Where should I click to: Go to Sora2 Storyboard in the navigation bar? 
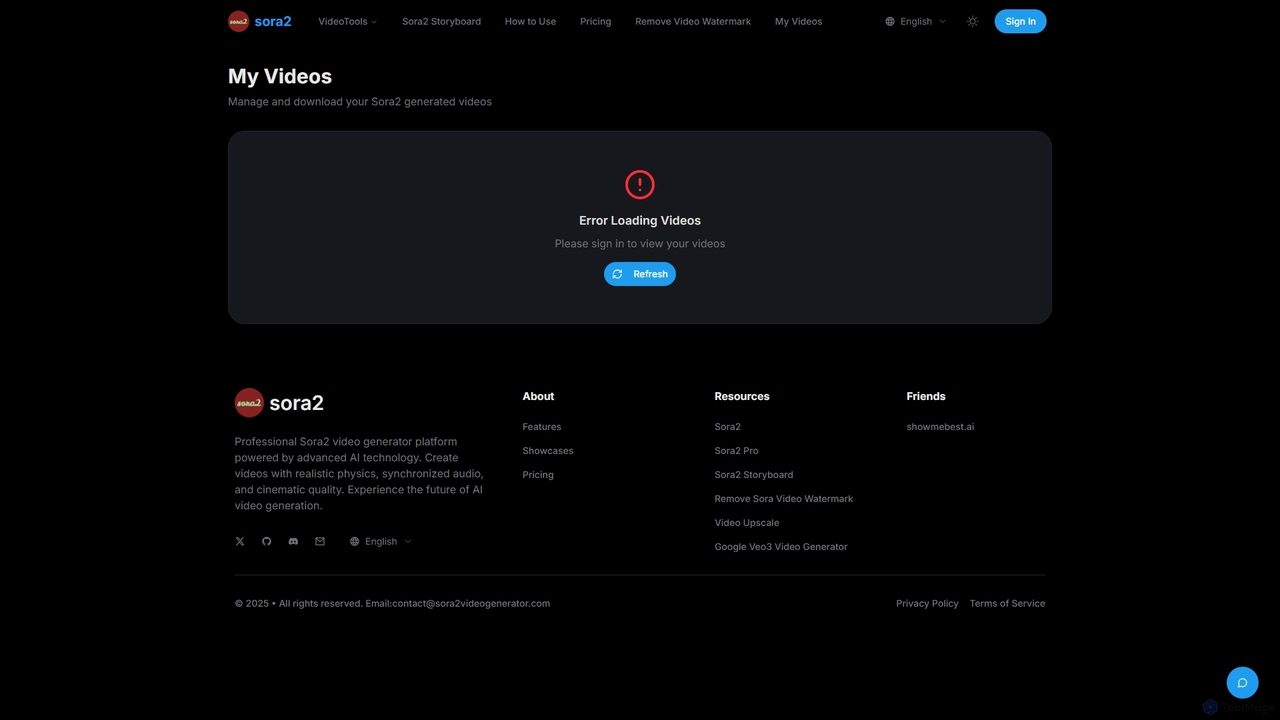(441, 21)
